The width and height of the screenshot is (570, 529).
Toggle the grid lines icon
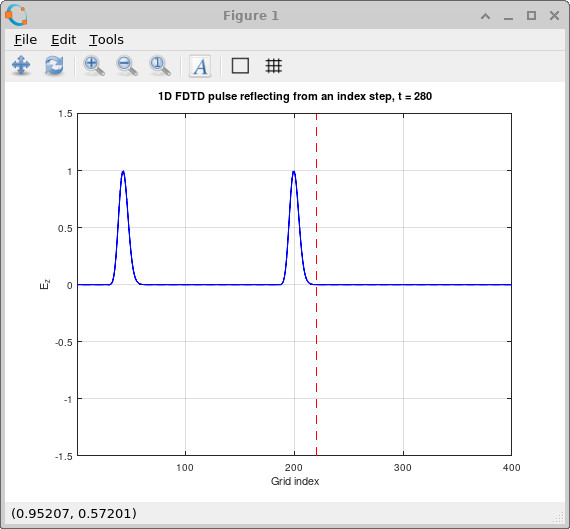[273, 66]
